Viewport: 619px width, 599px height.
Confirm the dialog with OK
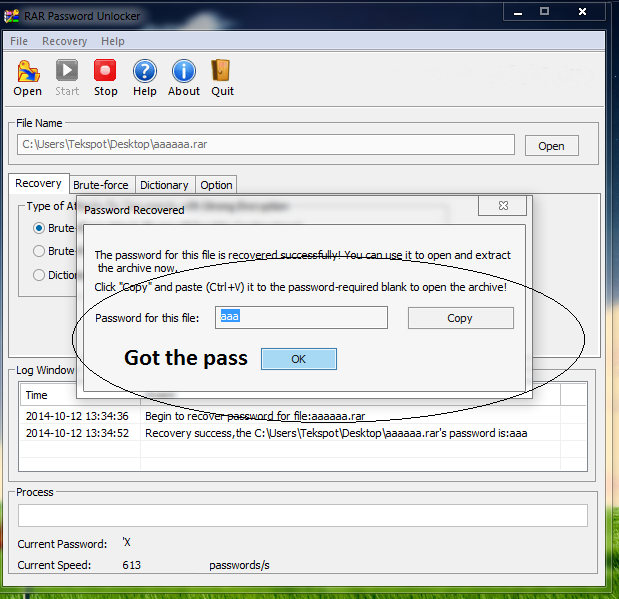click(299, 359)
